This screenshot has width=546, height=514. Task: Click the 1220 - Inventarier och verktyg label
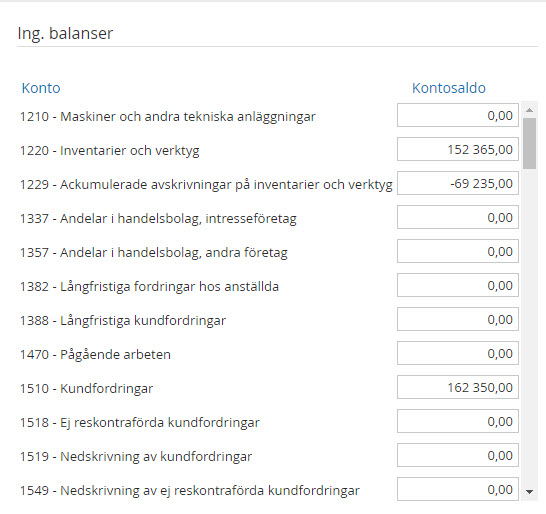109,150
